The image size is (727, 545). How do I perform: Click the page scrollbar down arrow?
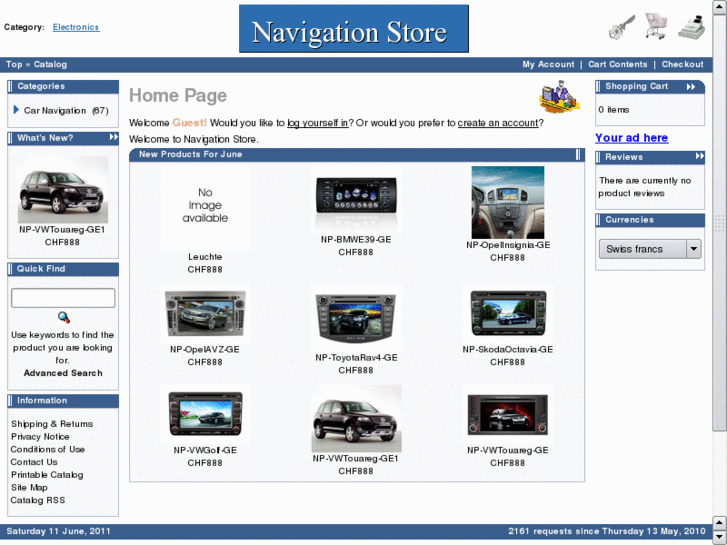[x=720, y=538]
